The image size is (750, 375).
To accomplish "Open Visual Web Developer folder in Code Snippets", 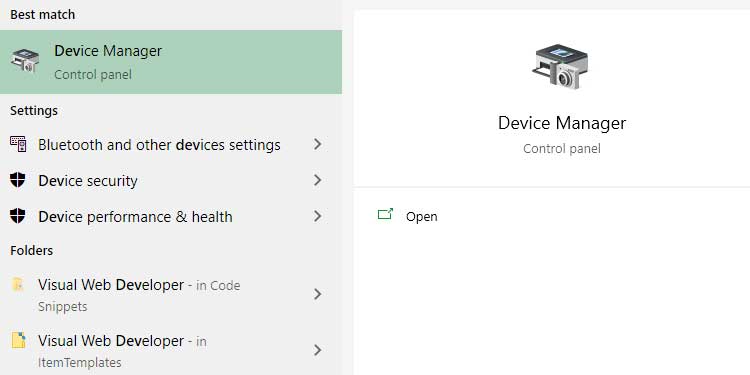I will pos(171,295).
